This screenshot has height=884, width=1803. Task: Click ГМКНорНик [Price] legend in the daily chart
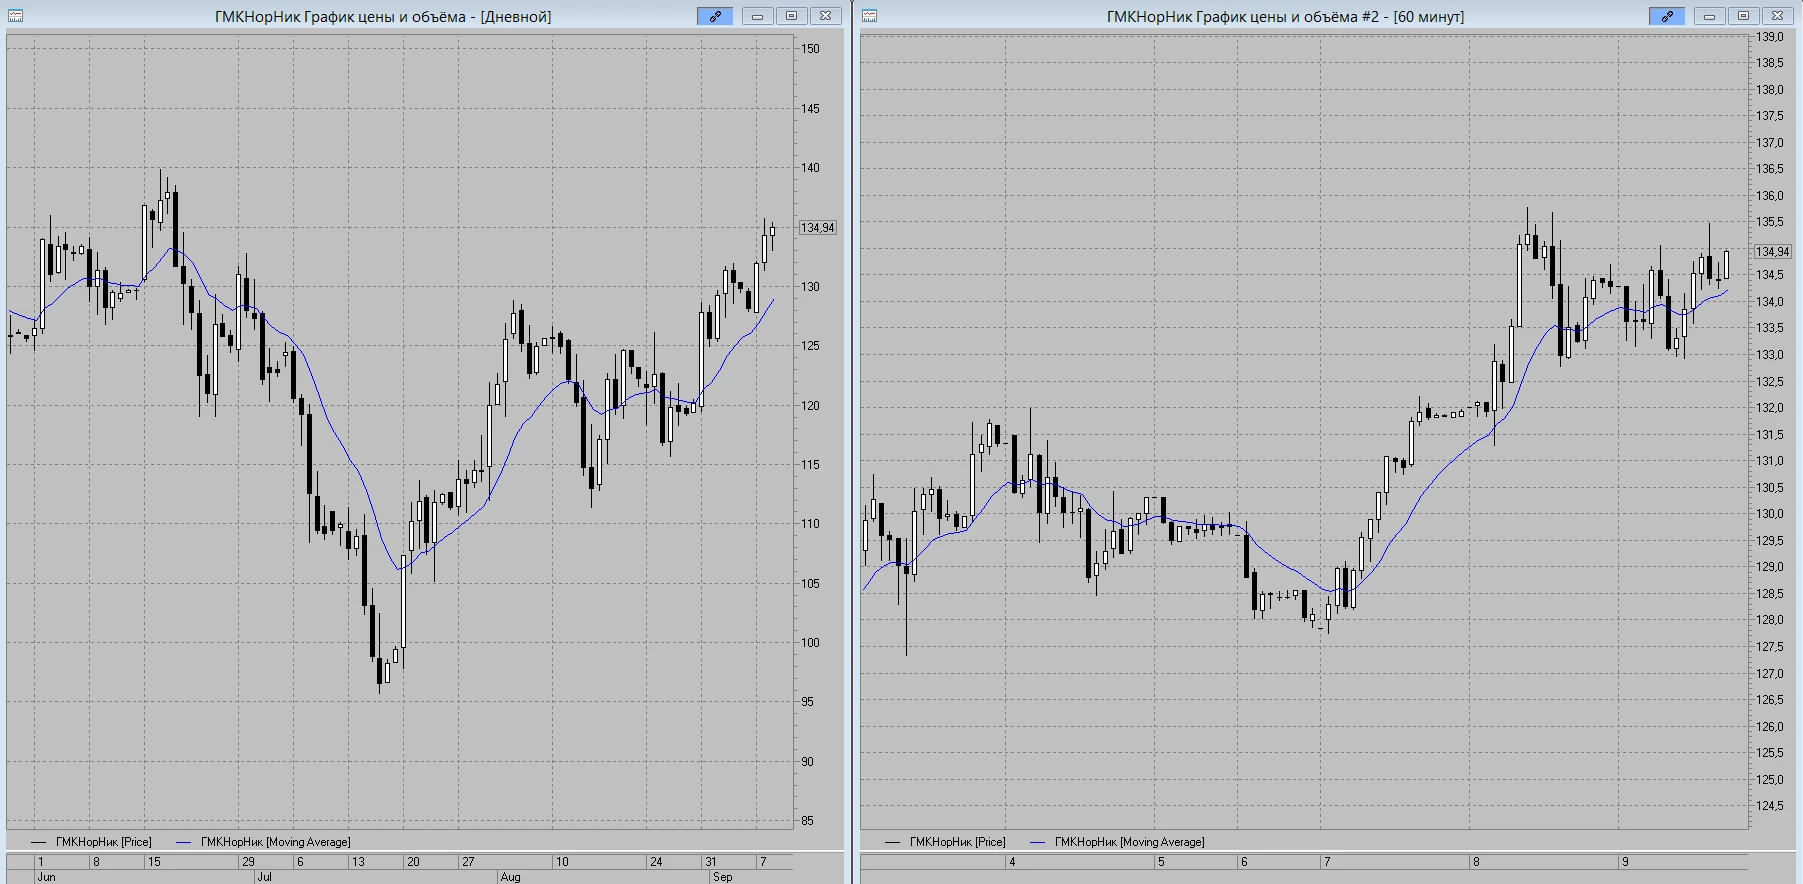click(x=103, y=842)
